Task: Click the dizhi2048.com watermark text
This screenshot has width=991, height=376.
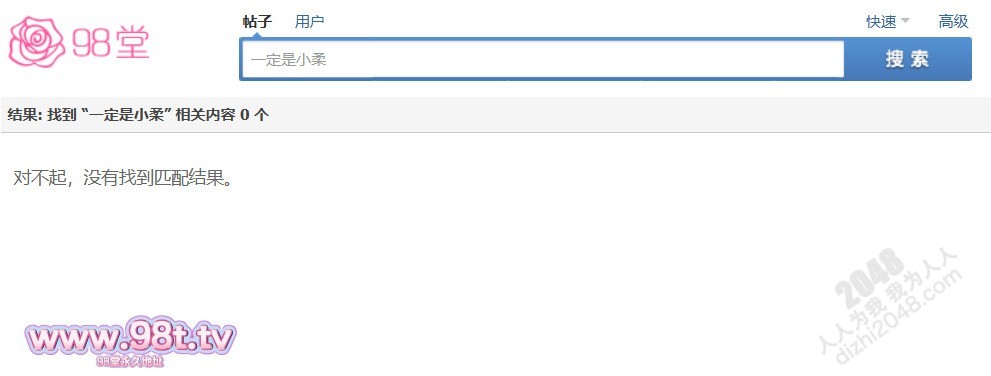Action: pos(899,317)
